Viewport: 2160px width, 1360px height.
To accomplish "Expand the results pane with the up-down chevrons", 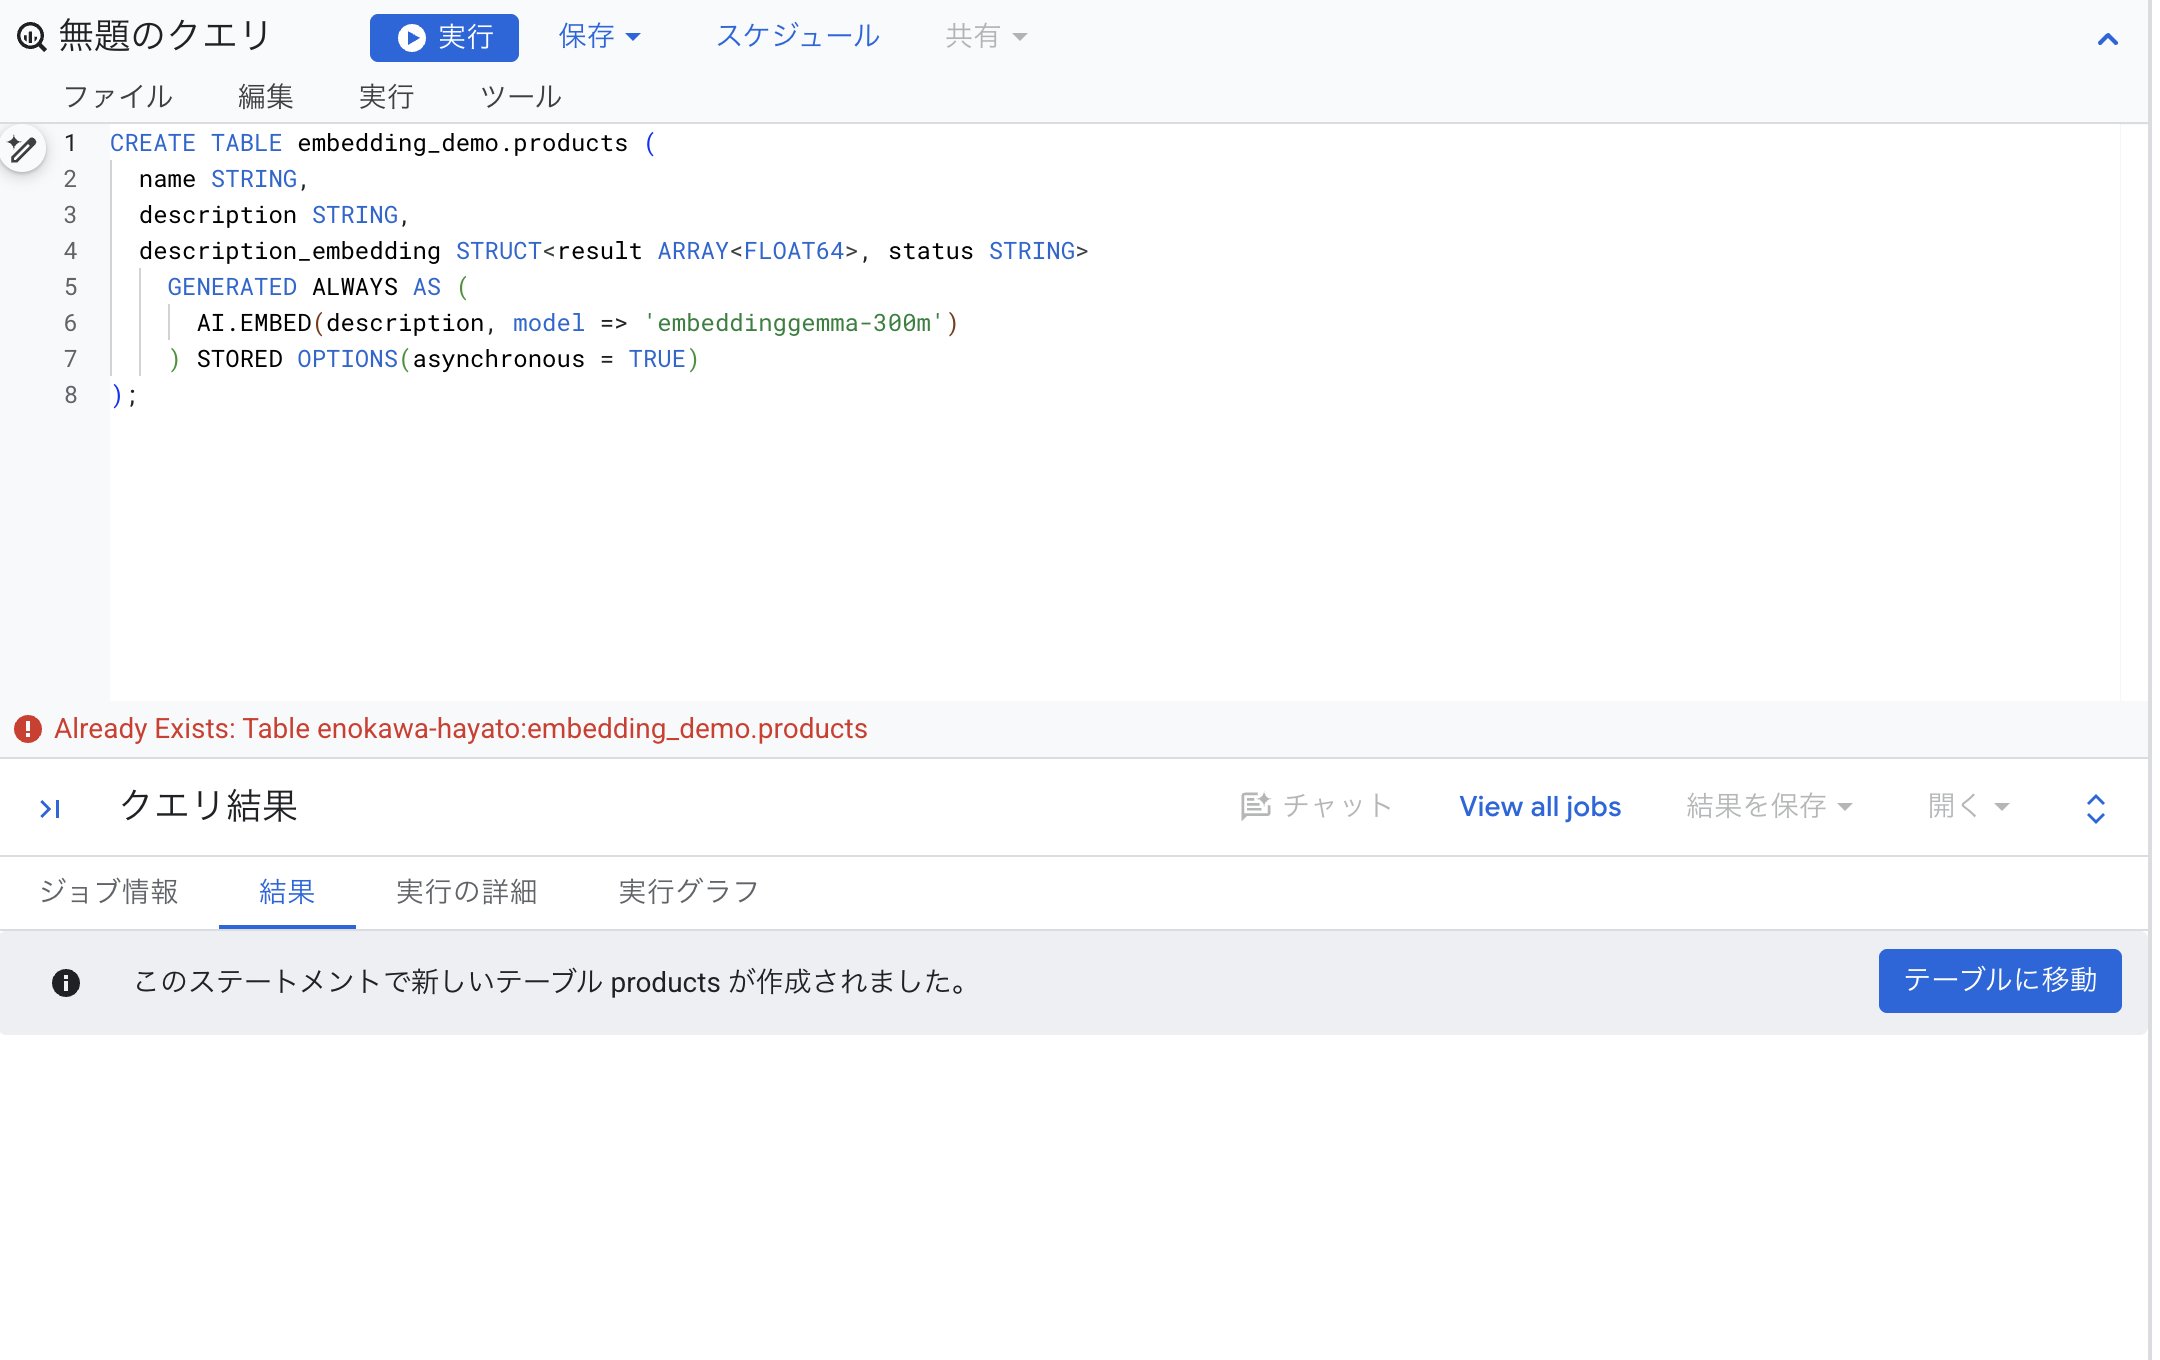I will pos(2096,808).
